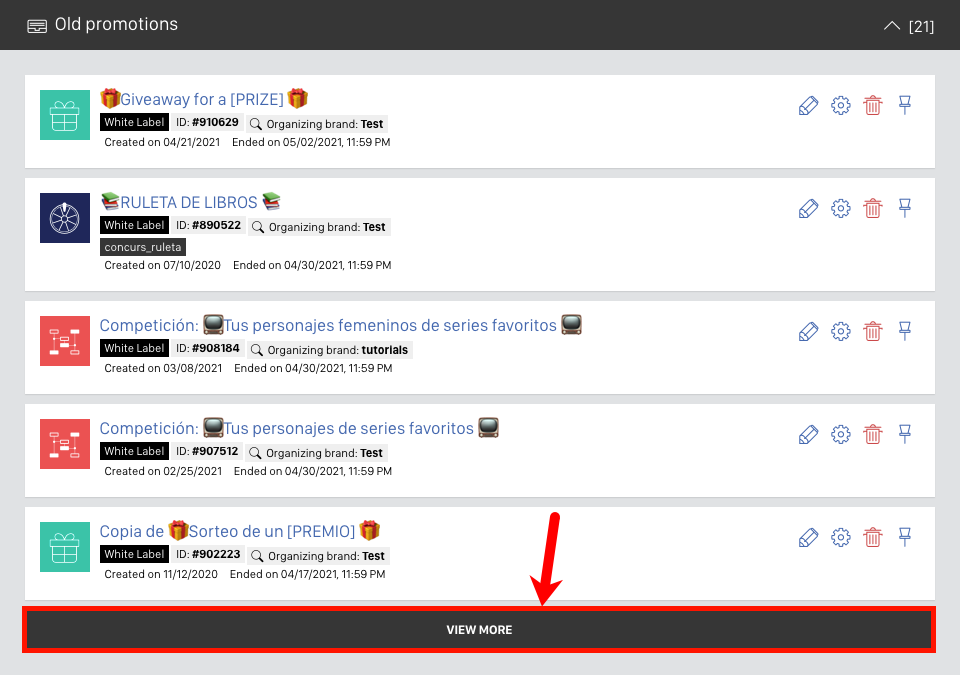The image size is (960, 675).
Task: Click 'Ended on 04/17/2021, 11:59 PM' text
Action: (x=307, y=574)
